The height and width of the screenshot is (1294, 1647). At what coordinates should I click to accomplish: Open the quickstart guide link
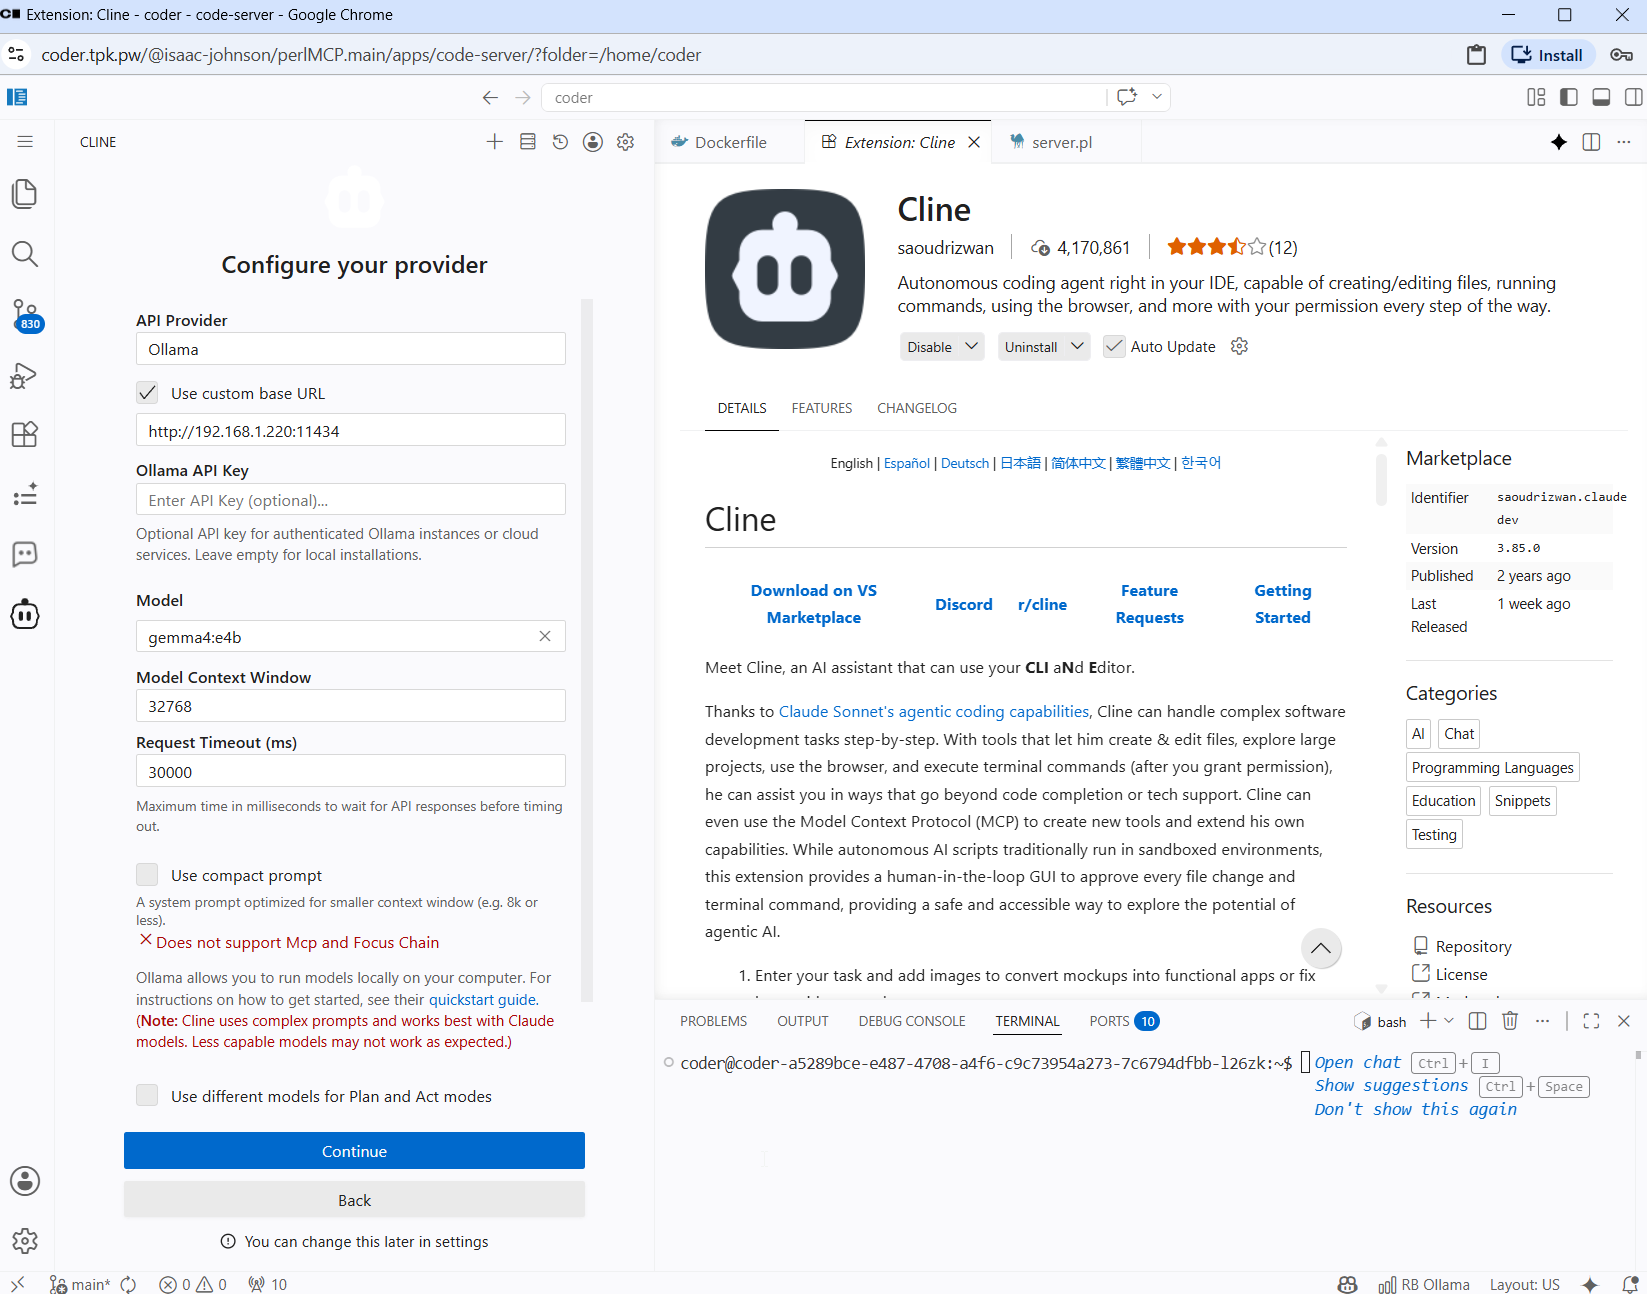click(482, 1000)
